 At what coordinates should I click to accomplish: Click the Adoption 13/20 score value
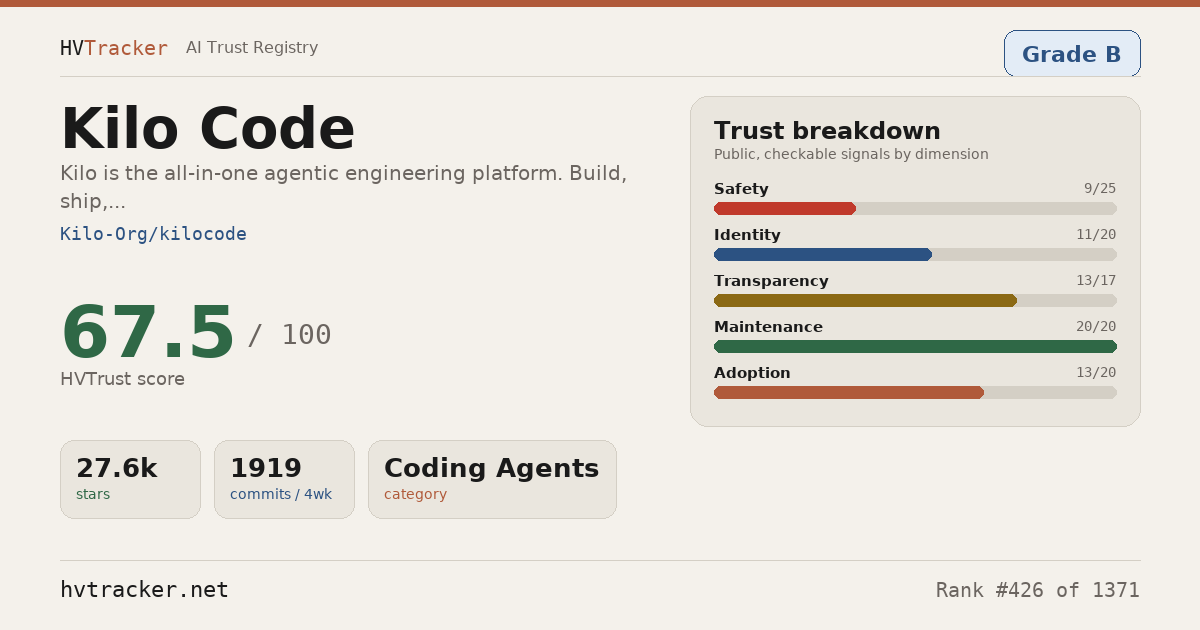coord(1096,373)
